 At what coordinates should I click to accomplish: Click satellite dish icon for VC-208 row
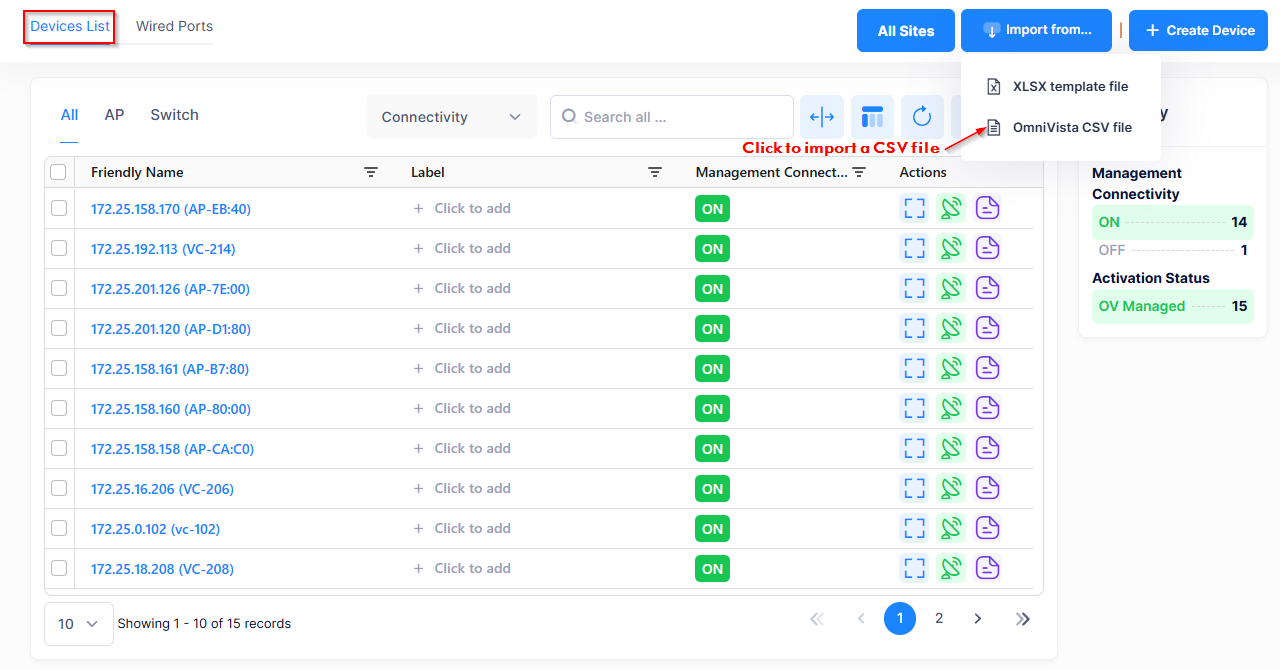tap(950, 568)
